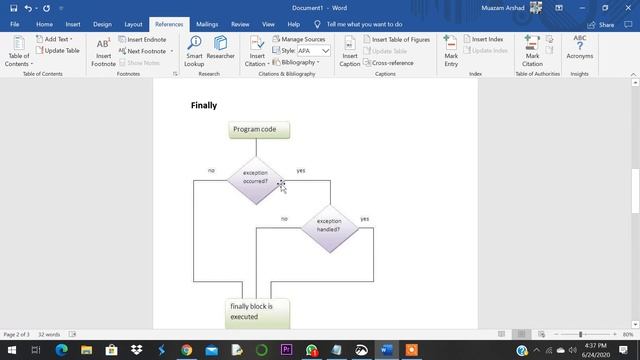Open Windows Start menu
The height and width of the screenshot is (360, 640).
(x=12, y=350)
